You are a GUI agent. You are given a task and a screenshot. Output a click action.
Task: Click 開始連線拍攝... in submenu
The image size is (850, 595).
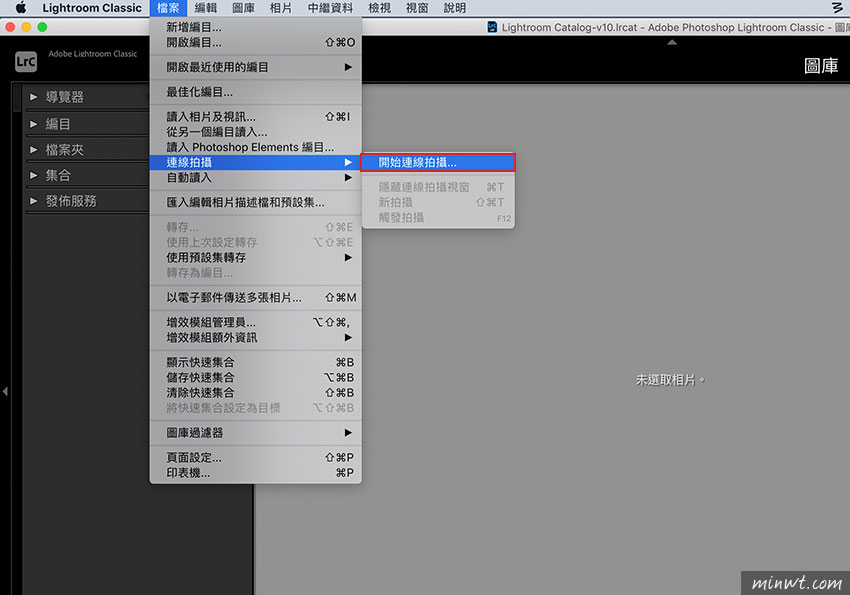click(x=438, y=162)
